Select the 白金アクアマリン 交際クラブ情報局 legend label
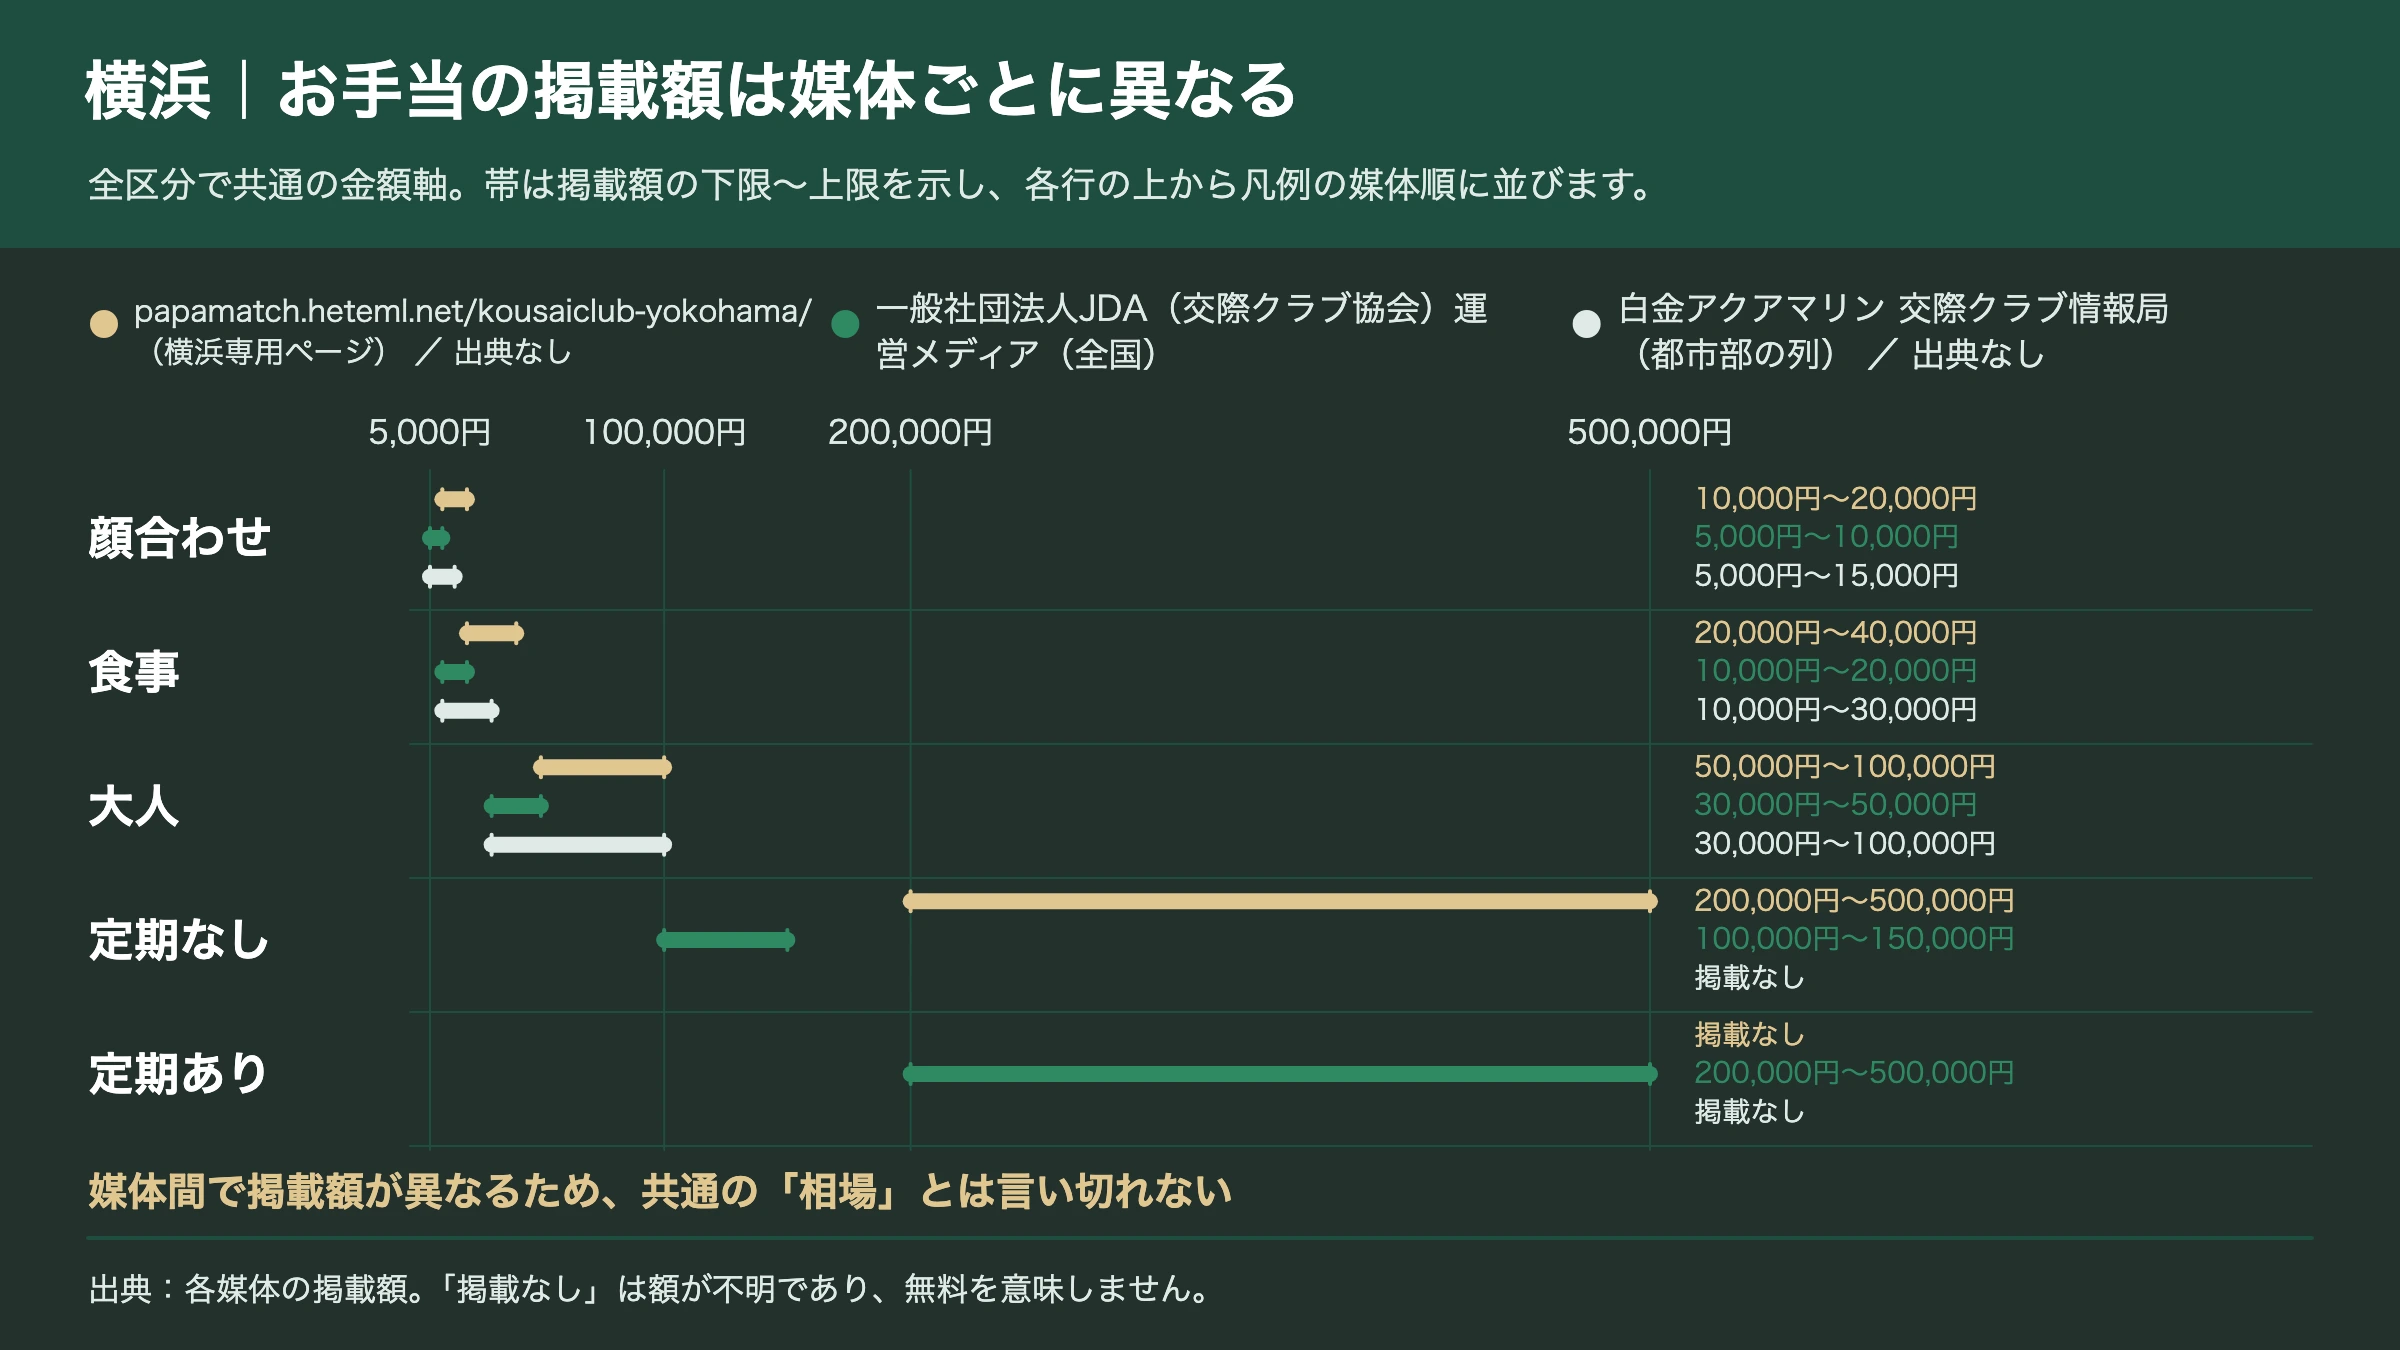The image size is (2400, 1350). coord(1893,331)
